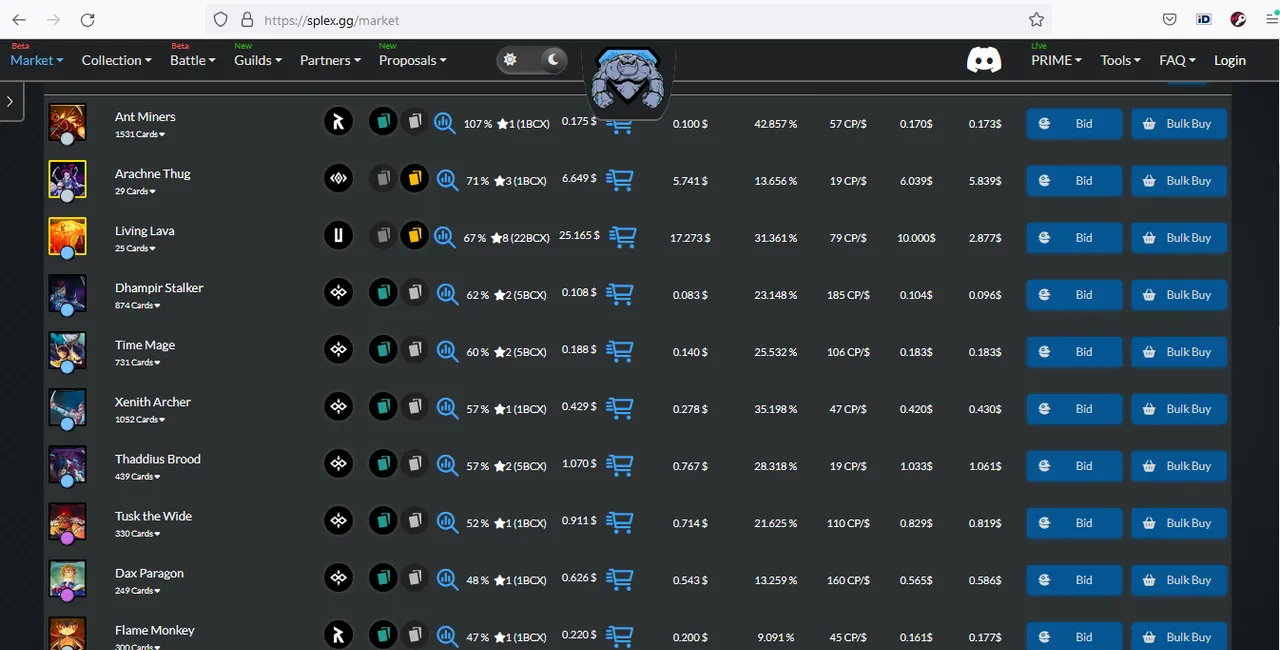Viewport: 1280px width, 650px height.
Task: Place a Bid on Dax Paragon
Action: coord(1074,580)
